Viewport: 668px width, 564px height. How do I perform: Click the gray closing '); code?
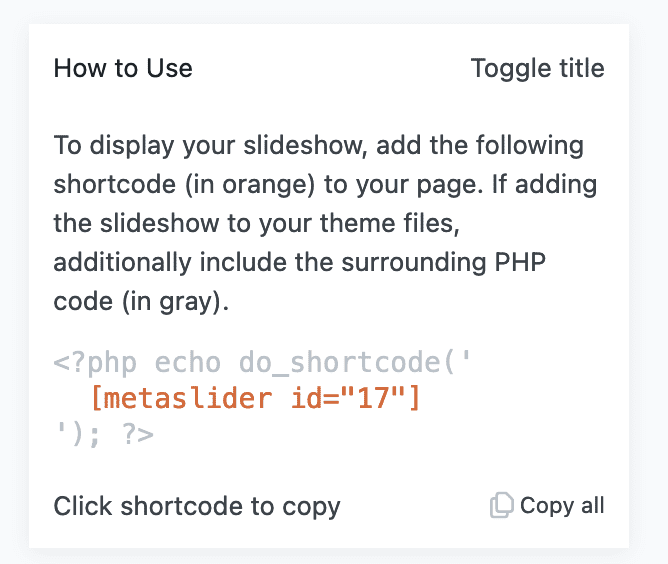coord(77,435)
